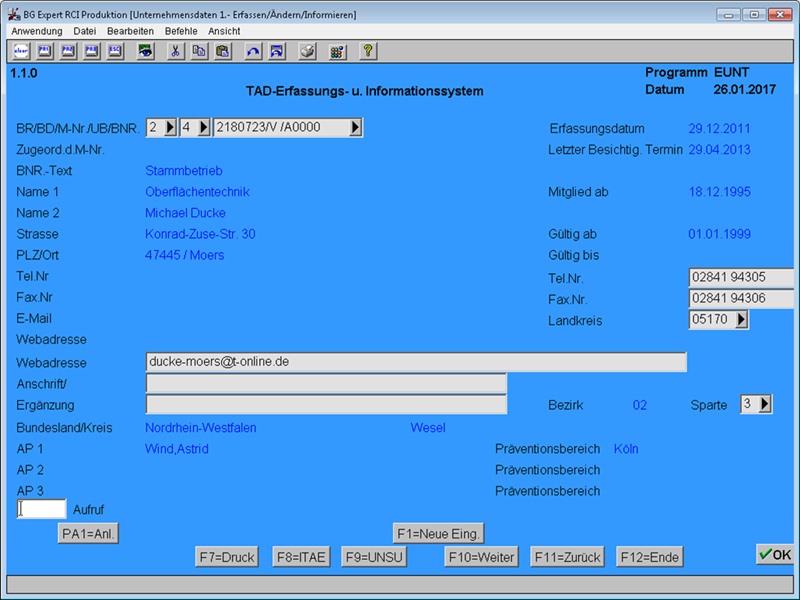Screen dimensions: 800x600
Task: Click the copy icon in toolbar
Action: tap(199, 51)
